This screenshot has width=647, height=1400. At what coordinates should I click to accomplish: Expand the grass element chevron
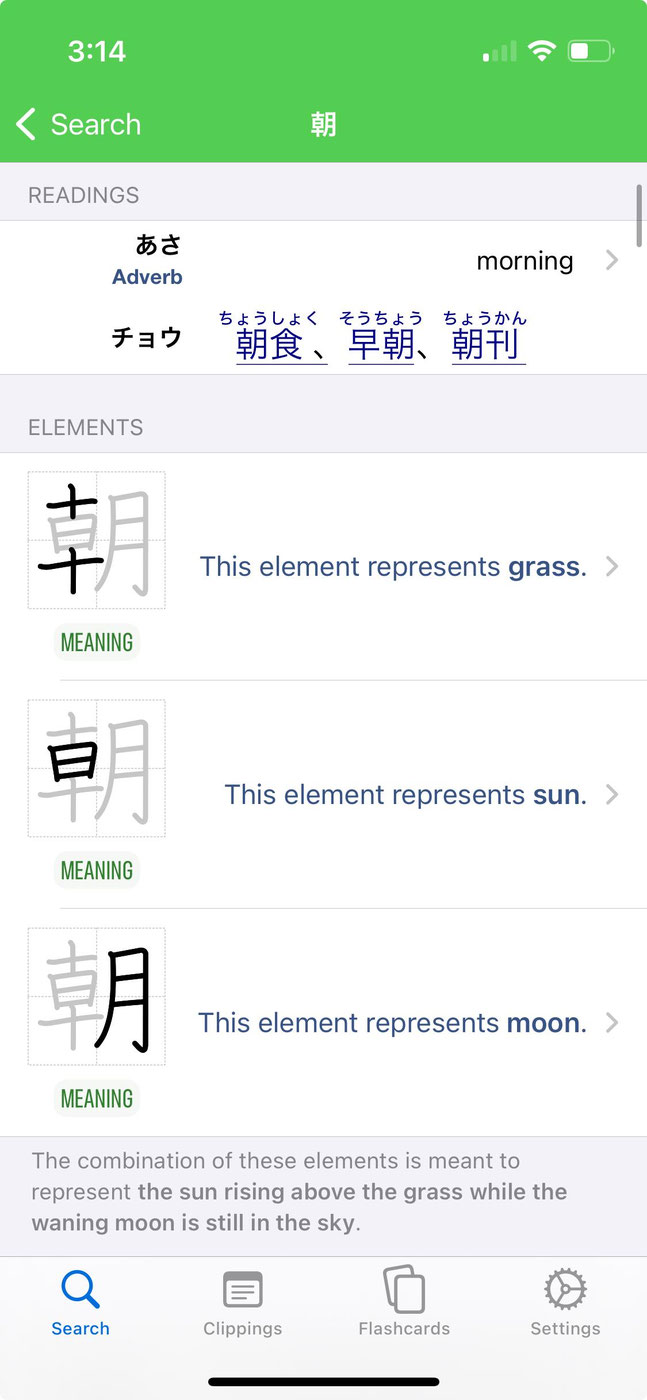612,567
